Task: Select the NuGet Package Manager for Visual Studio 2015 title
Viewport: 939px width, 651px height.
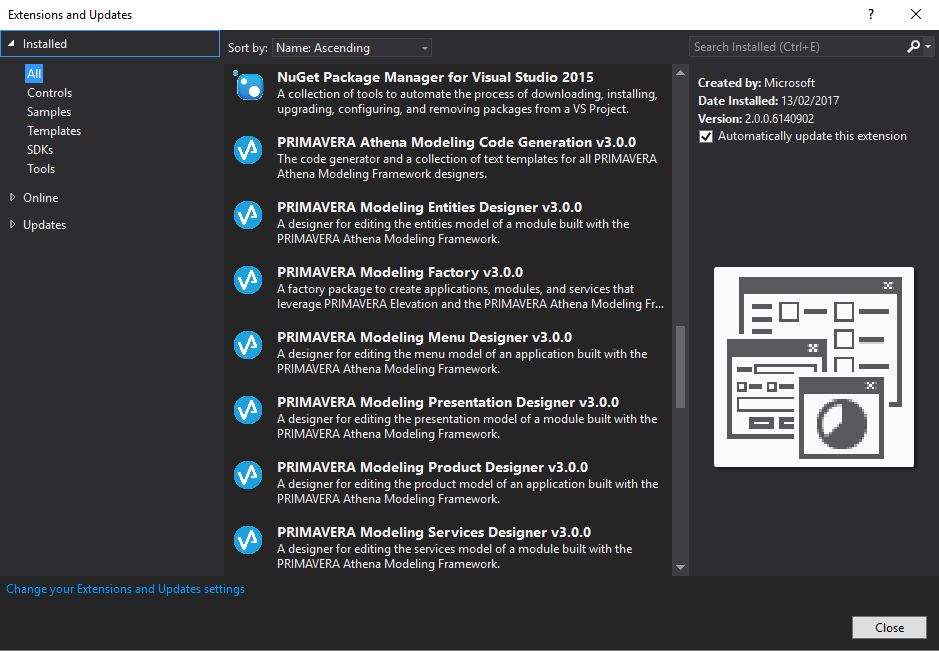Action: coord(435,77)
